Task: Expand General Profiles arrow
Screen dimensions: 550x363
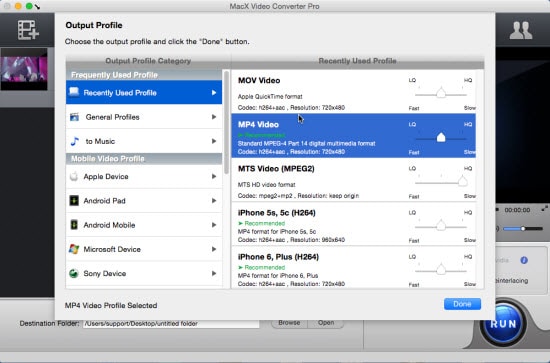Action: click(214, 117)
